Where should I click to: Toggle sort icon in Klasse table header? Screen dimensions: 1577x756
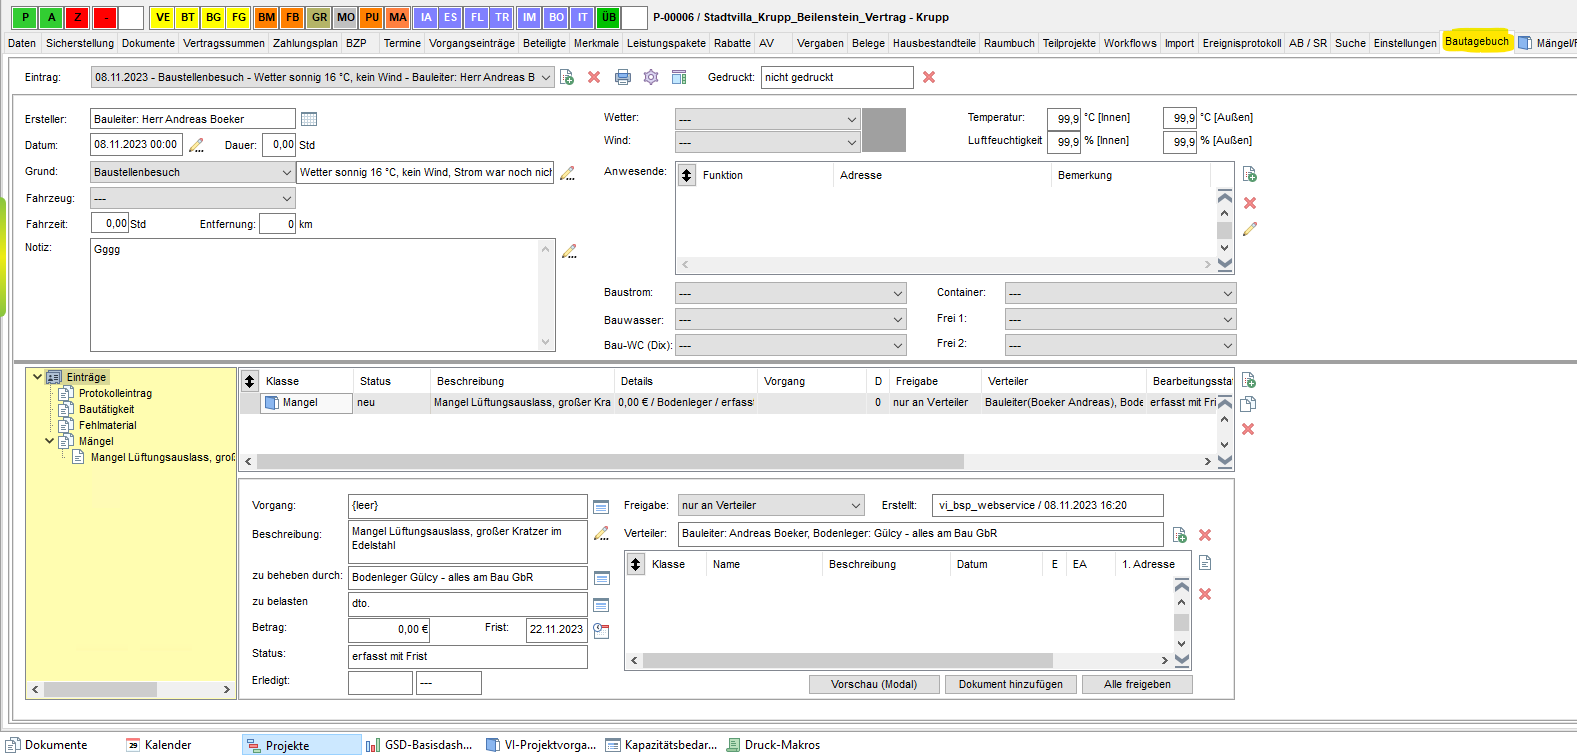(250, 381)
